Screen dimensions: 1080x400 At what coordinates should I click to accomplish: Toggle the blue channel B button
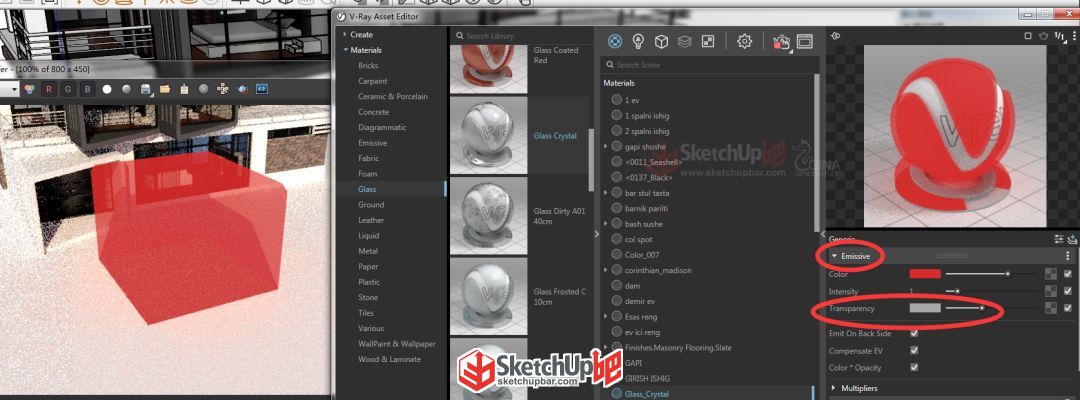(87, 89)
